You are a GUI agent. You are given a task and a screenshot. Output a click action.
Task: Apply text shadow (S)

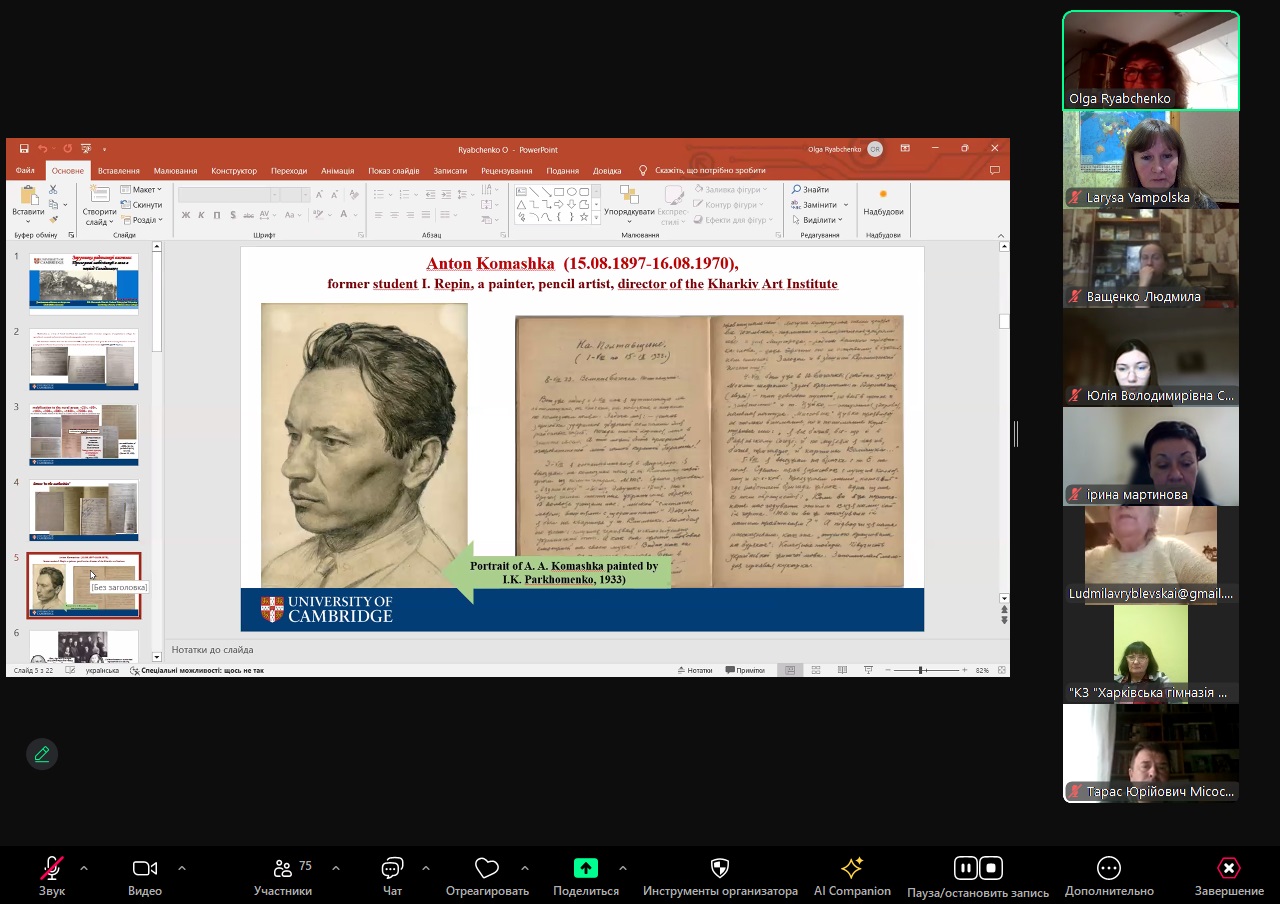[x=233, y=215]
